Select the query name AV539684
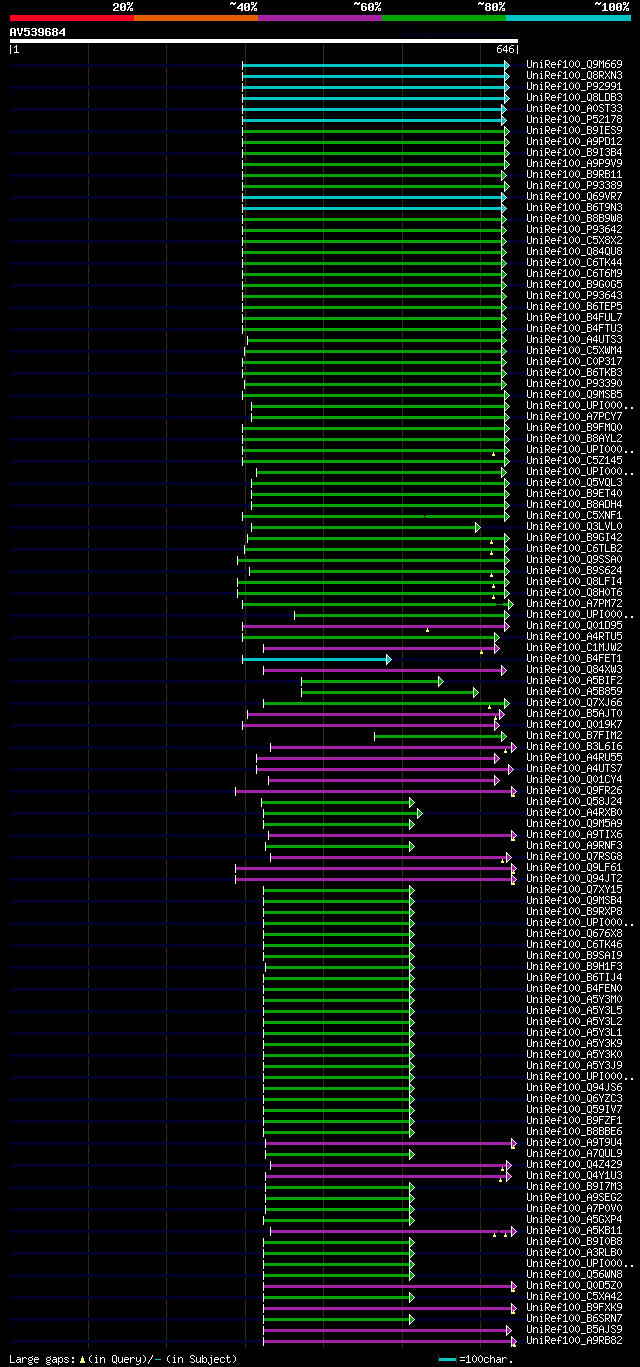The height and width of the screenshot is (1367, 640). pyautogui.click(x=38, y=32)
